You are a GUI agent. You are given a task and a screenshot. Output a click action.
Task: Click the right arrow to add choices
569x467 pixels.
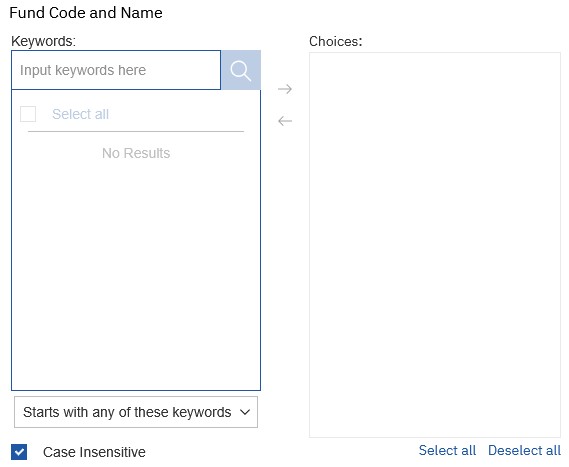(285, 89)
